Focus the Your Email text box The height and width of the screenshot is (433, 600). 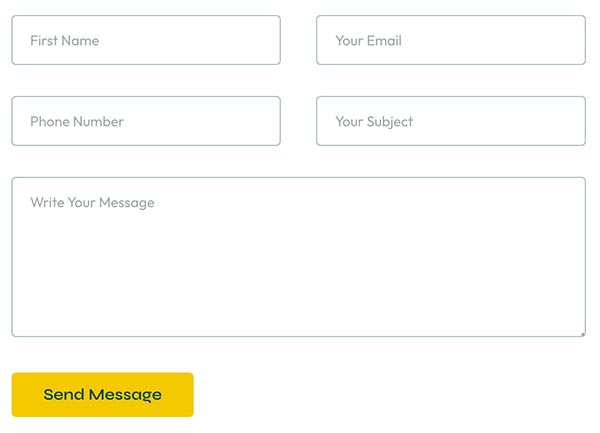(x=451, y=40)
